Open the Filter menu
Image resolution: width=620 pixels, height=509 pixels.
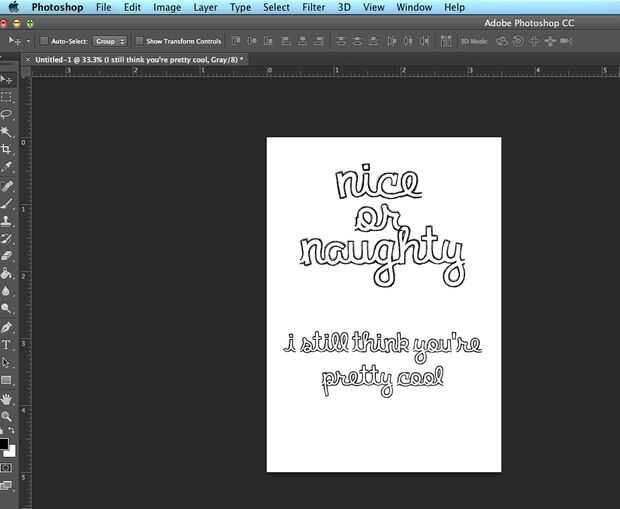(x=314, y=7)
